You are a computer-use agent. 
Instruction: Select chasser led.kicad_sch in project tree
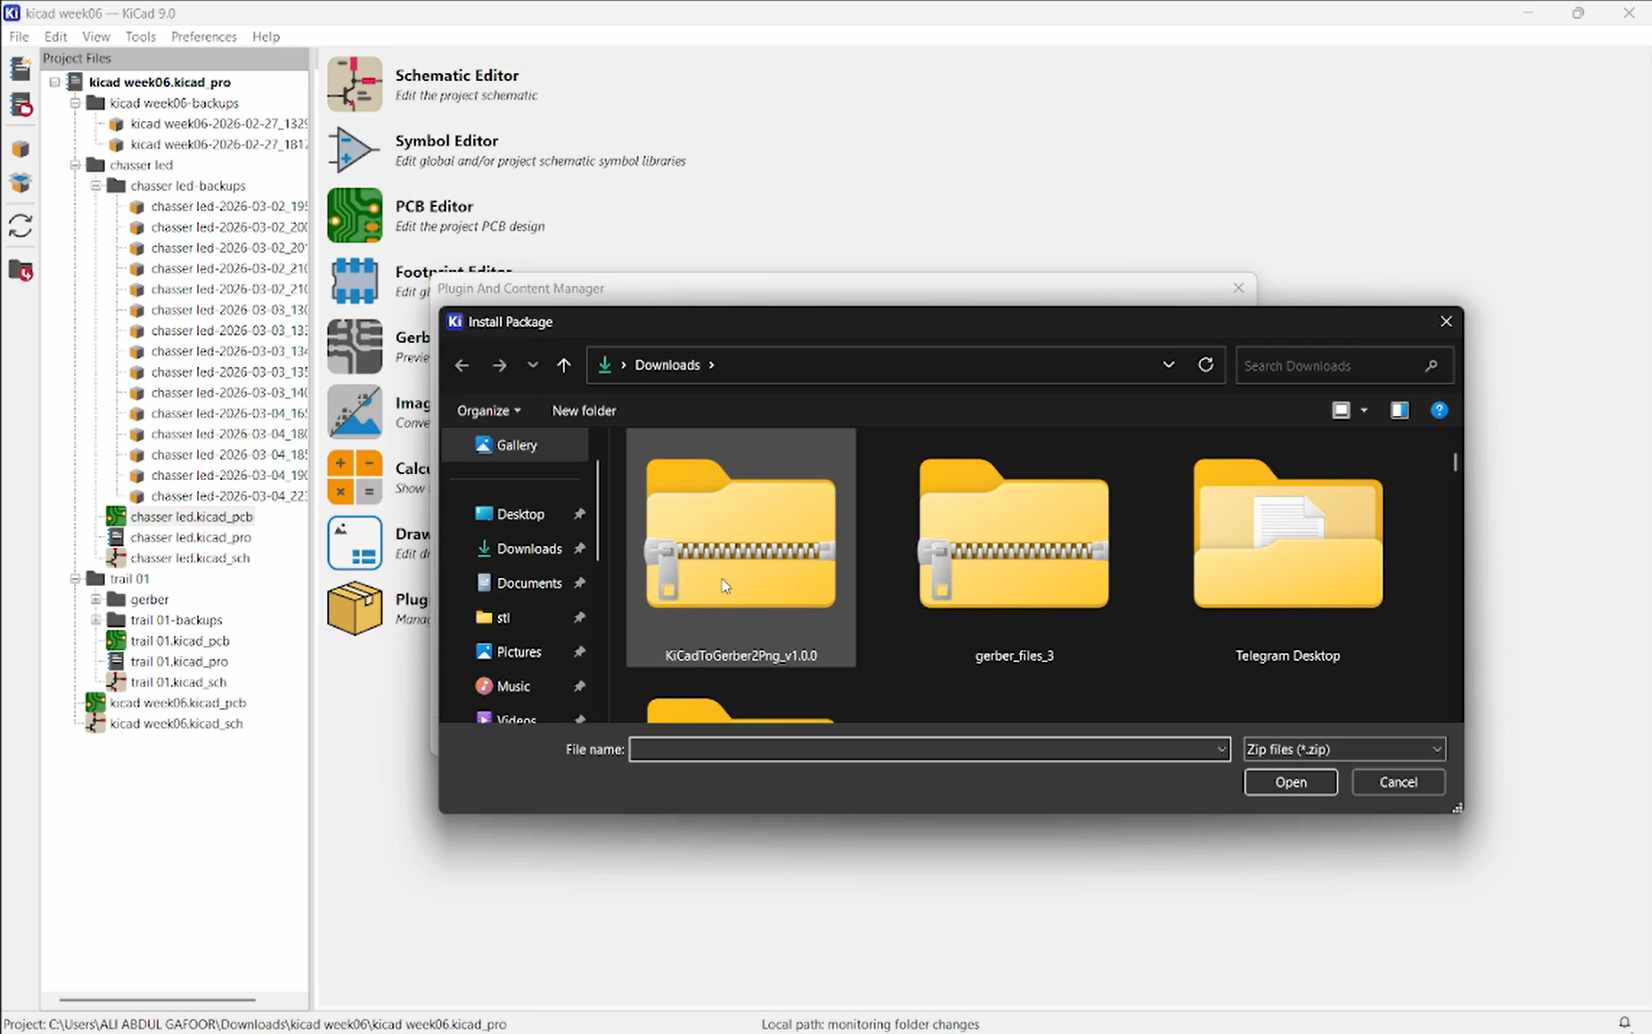[x=179, y=558]
